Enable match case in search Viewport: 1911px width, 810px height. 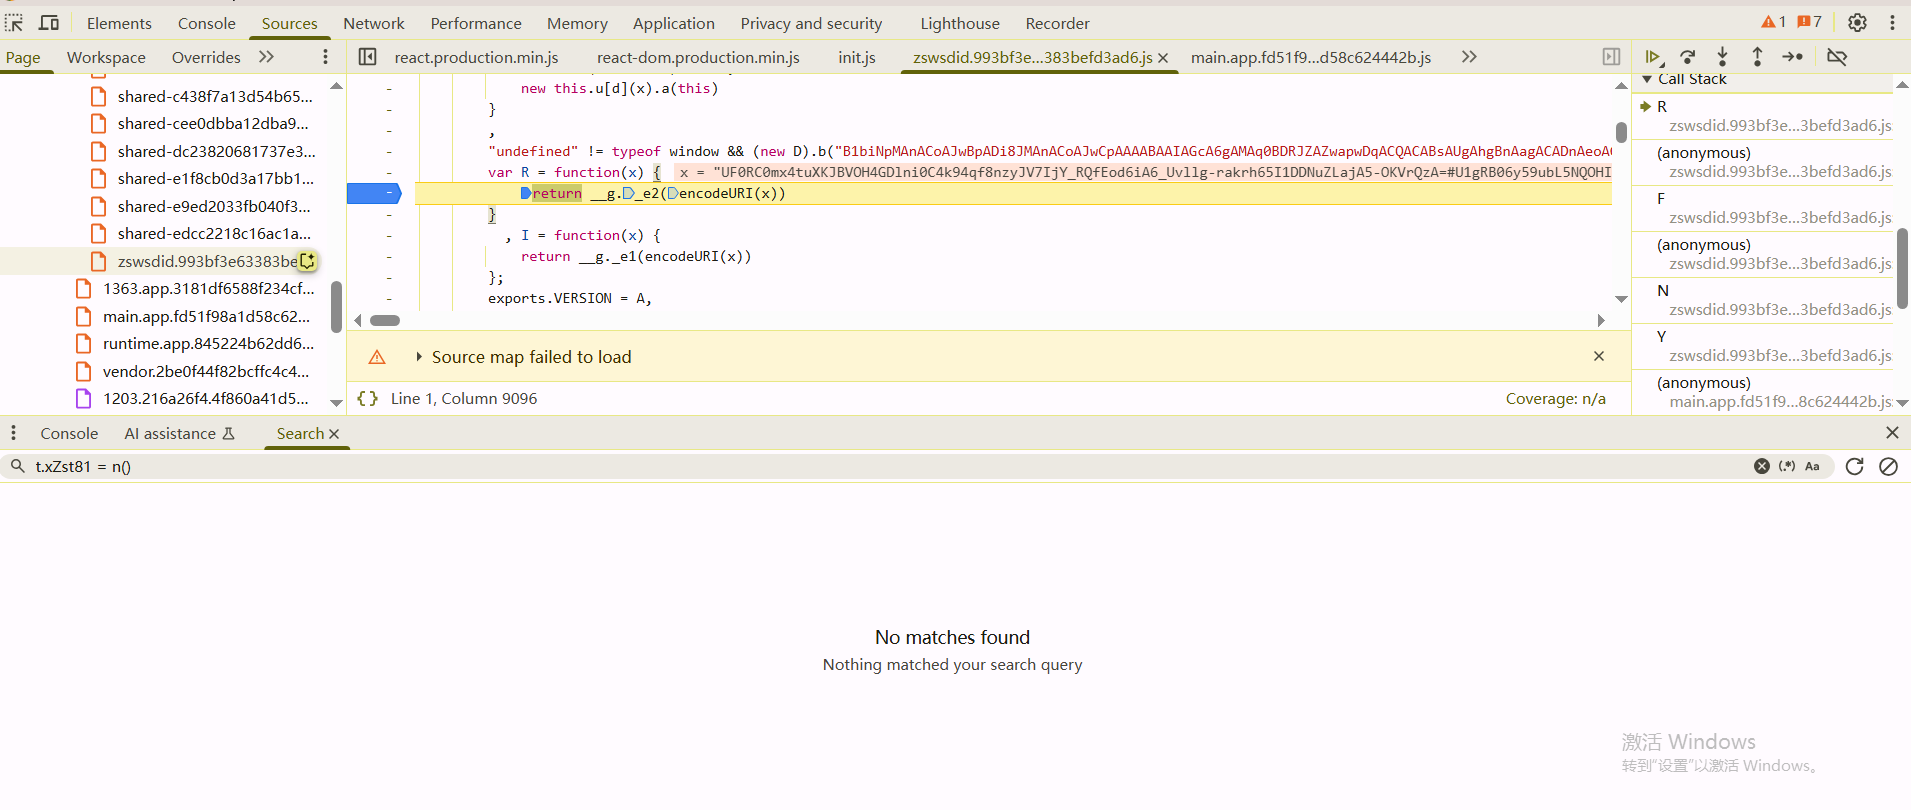1812,466
